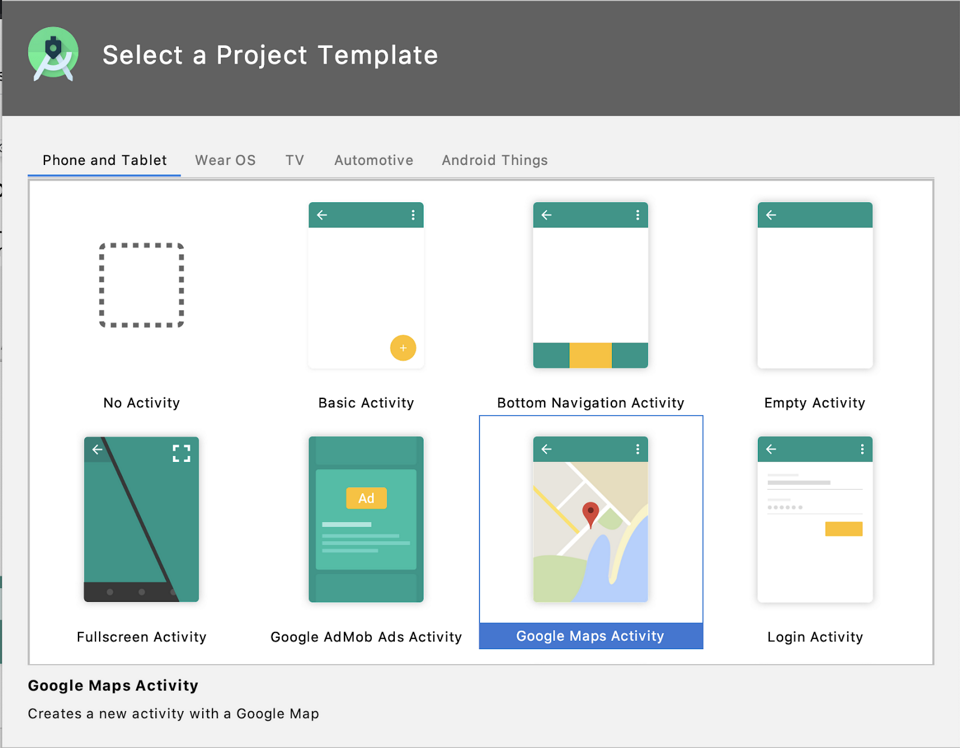
Task: Pick the Bottom Navigation Activity label
Action: (590, 403)
